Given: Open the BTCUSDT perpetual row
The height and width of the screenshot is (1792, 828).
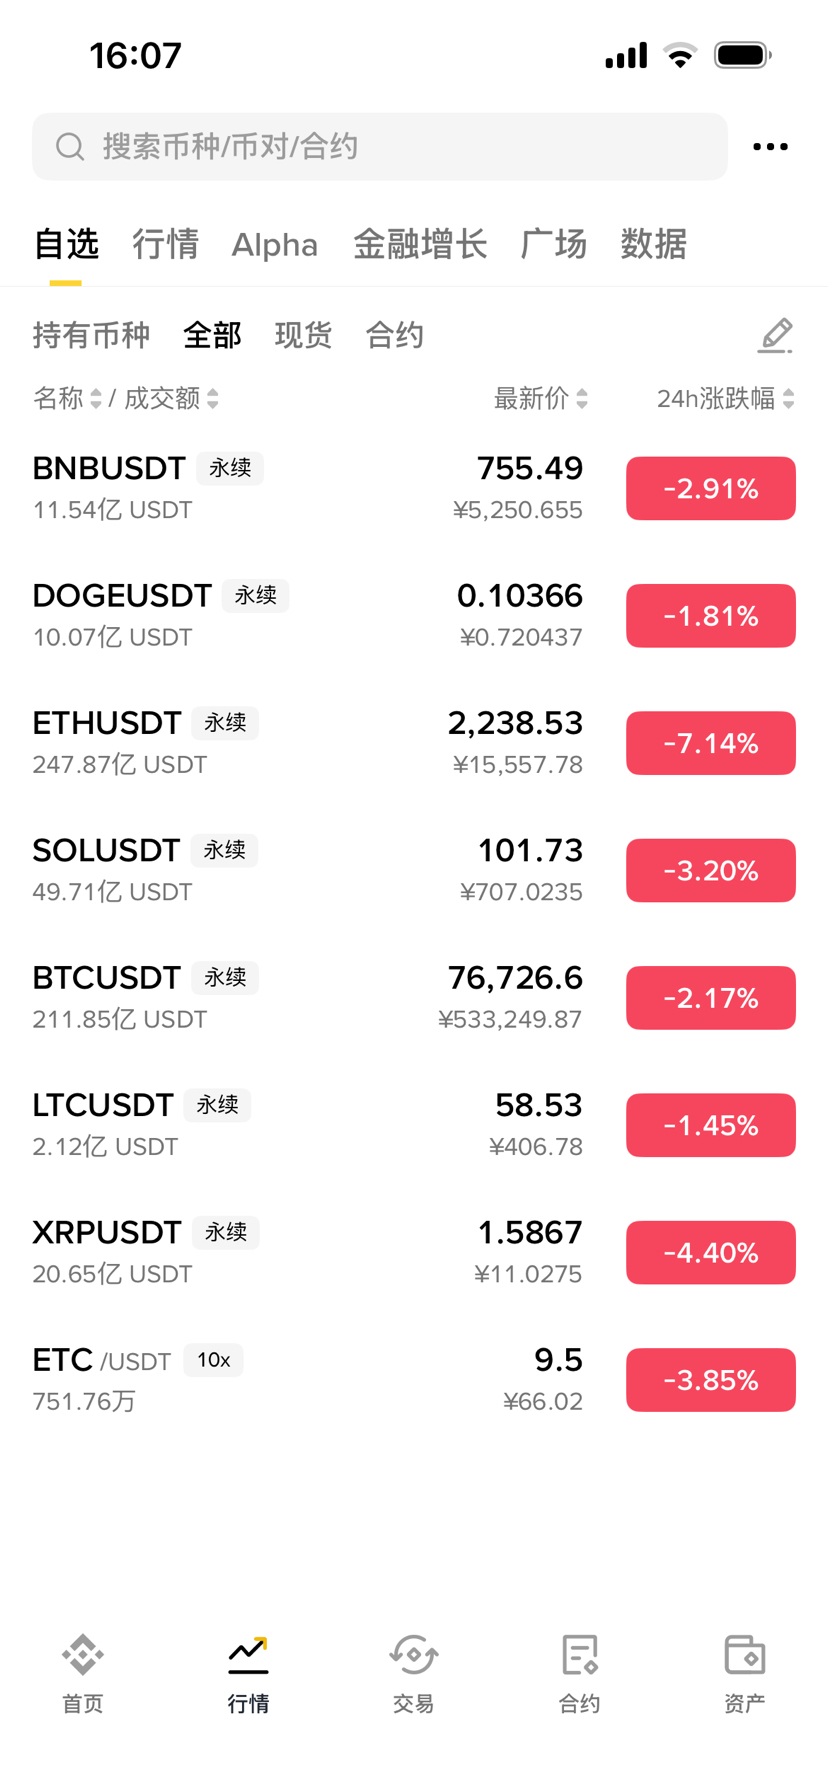Looking at the screenshot, I should coord(300,997).
